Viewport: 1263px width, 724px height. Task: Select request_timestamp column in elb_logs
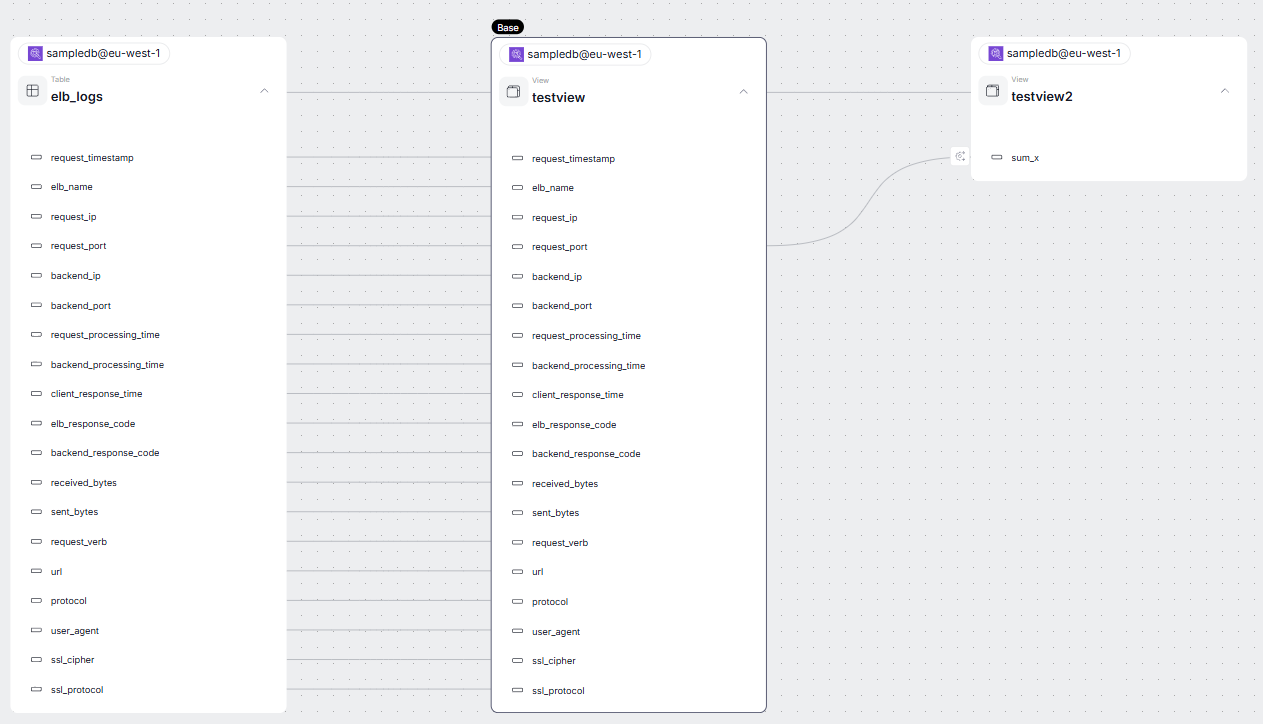pos(92,158)
